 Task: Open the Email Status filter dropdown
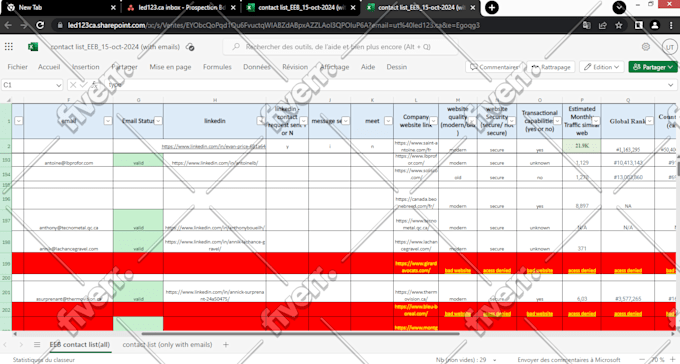[x=158, y=121]
